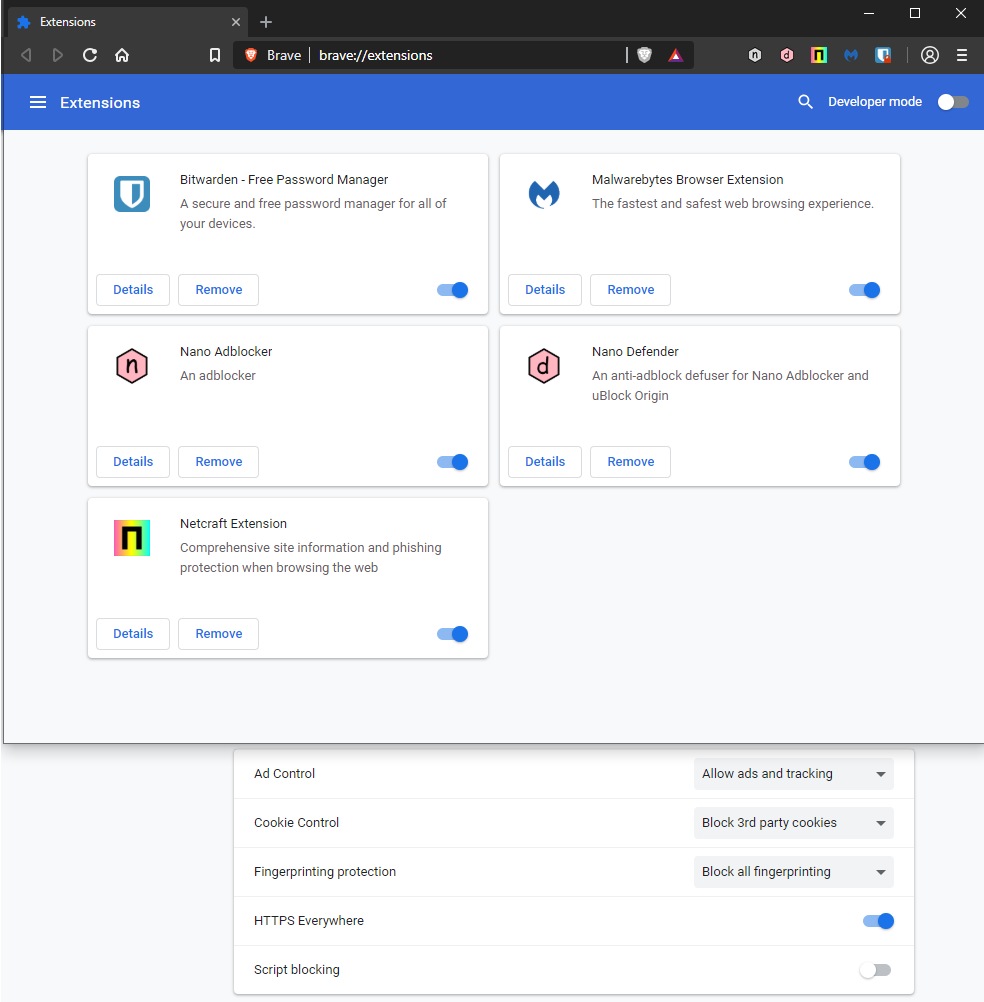Turn off the HTTPS Everywhere switch

click(878, 921)
